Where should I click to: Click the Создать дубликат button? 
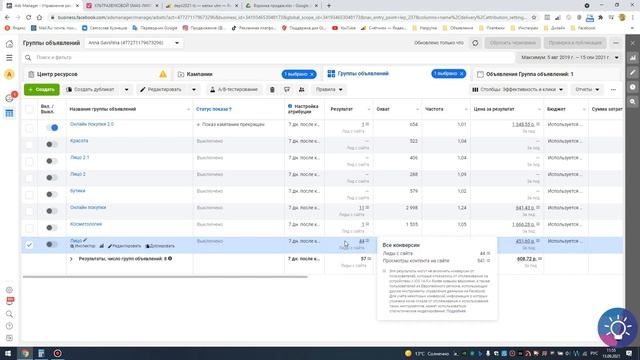[92, 89]
